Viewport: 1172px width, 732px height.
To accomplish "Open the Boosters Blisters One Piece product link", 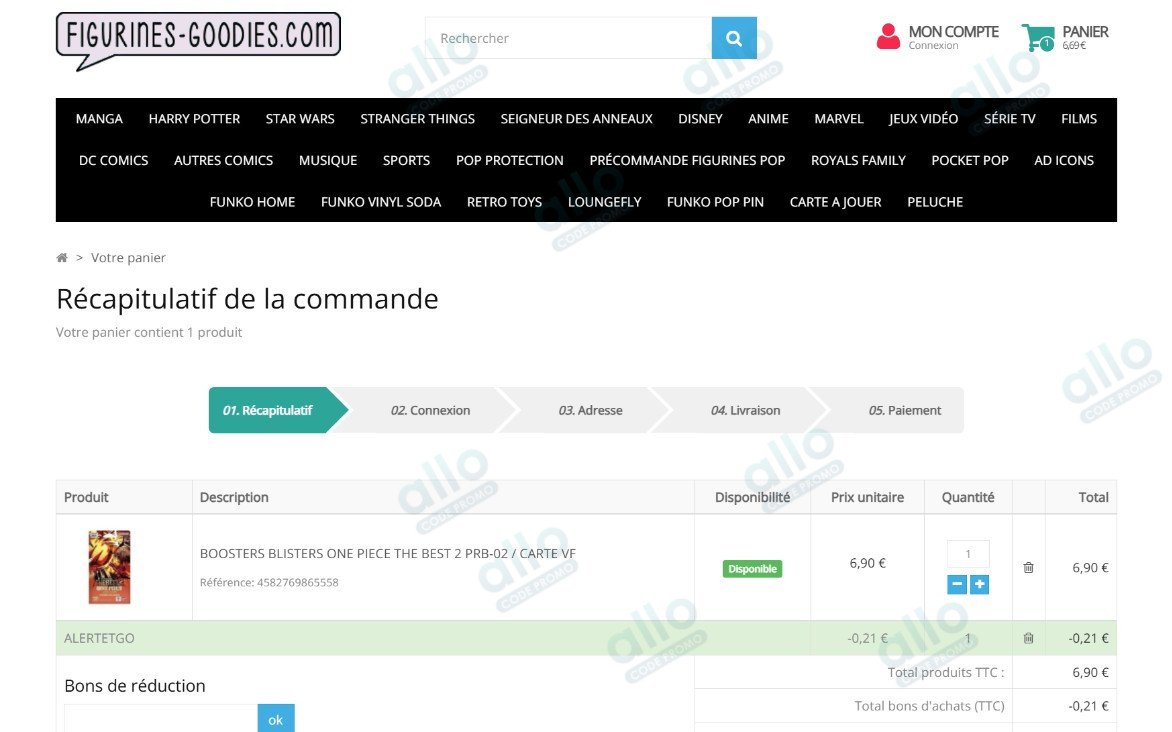I will point(387,553).
